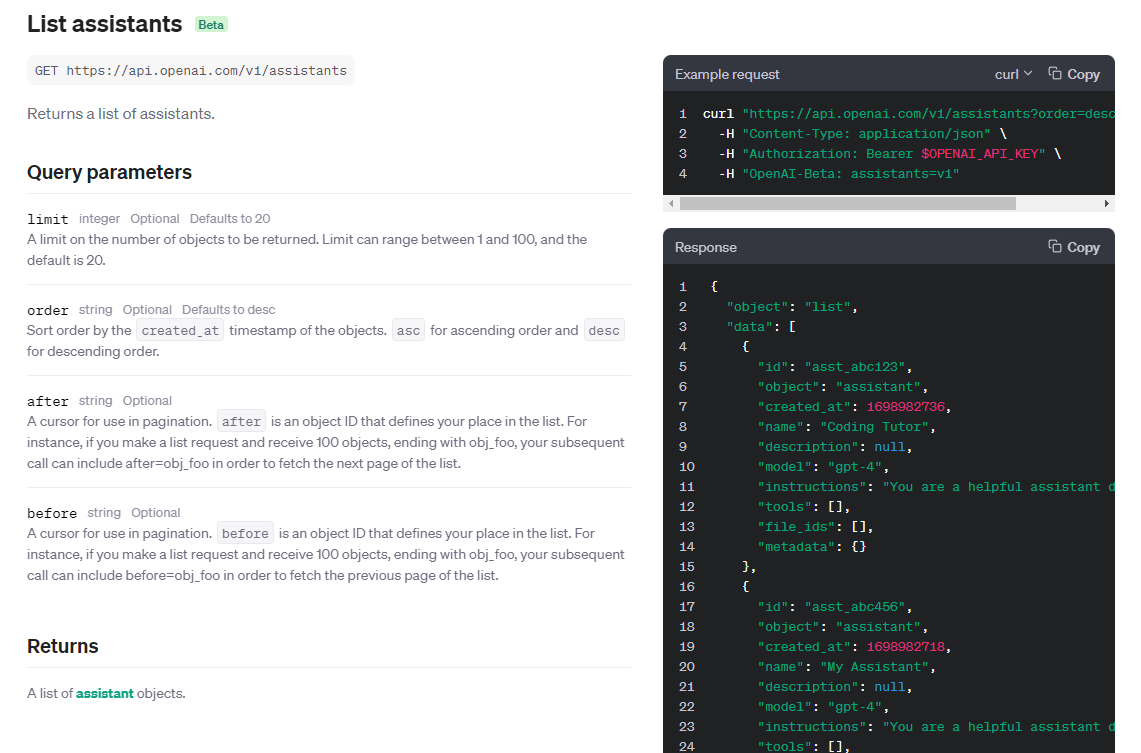Image resolution: width=1141 pixels, height=753 pixels.
Task: Click the Content-Type header line
Action: [x=862, y=134]
